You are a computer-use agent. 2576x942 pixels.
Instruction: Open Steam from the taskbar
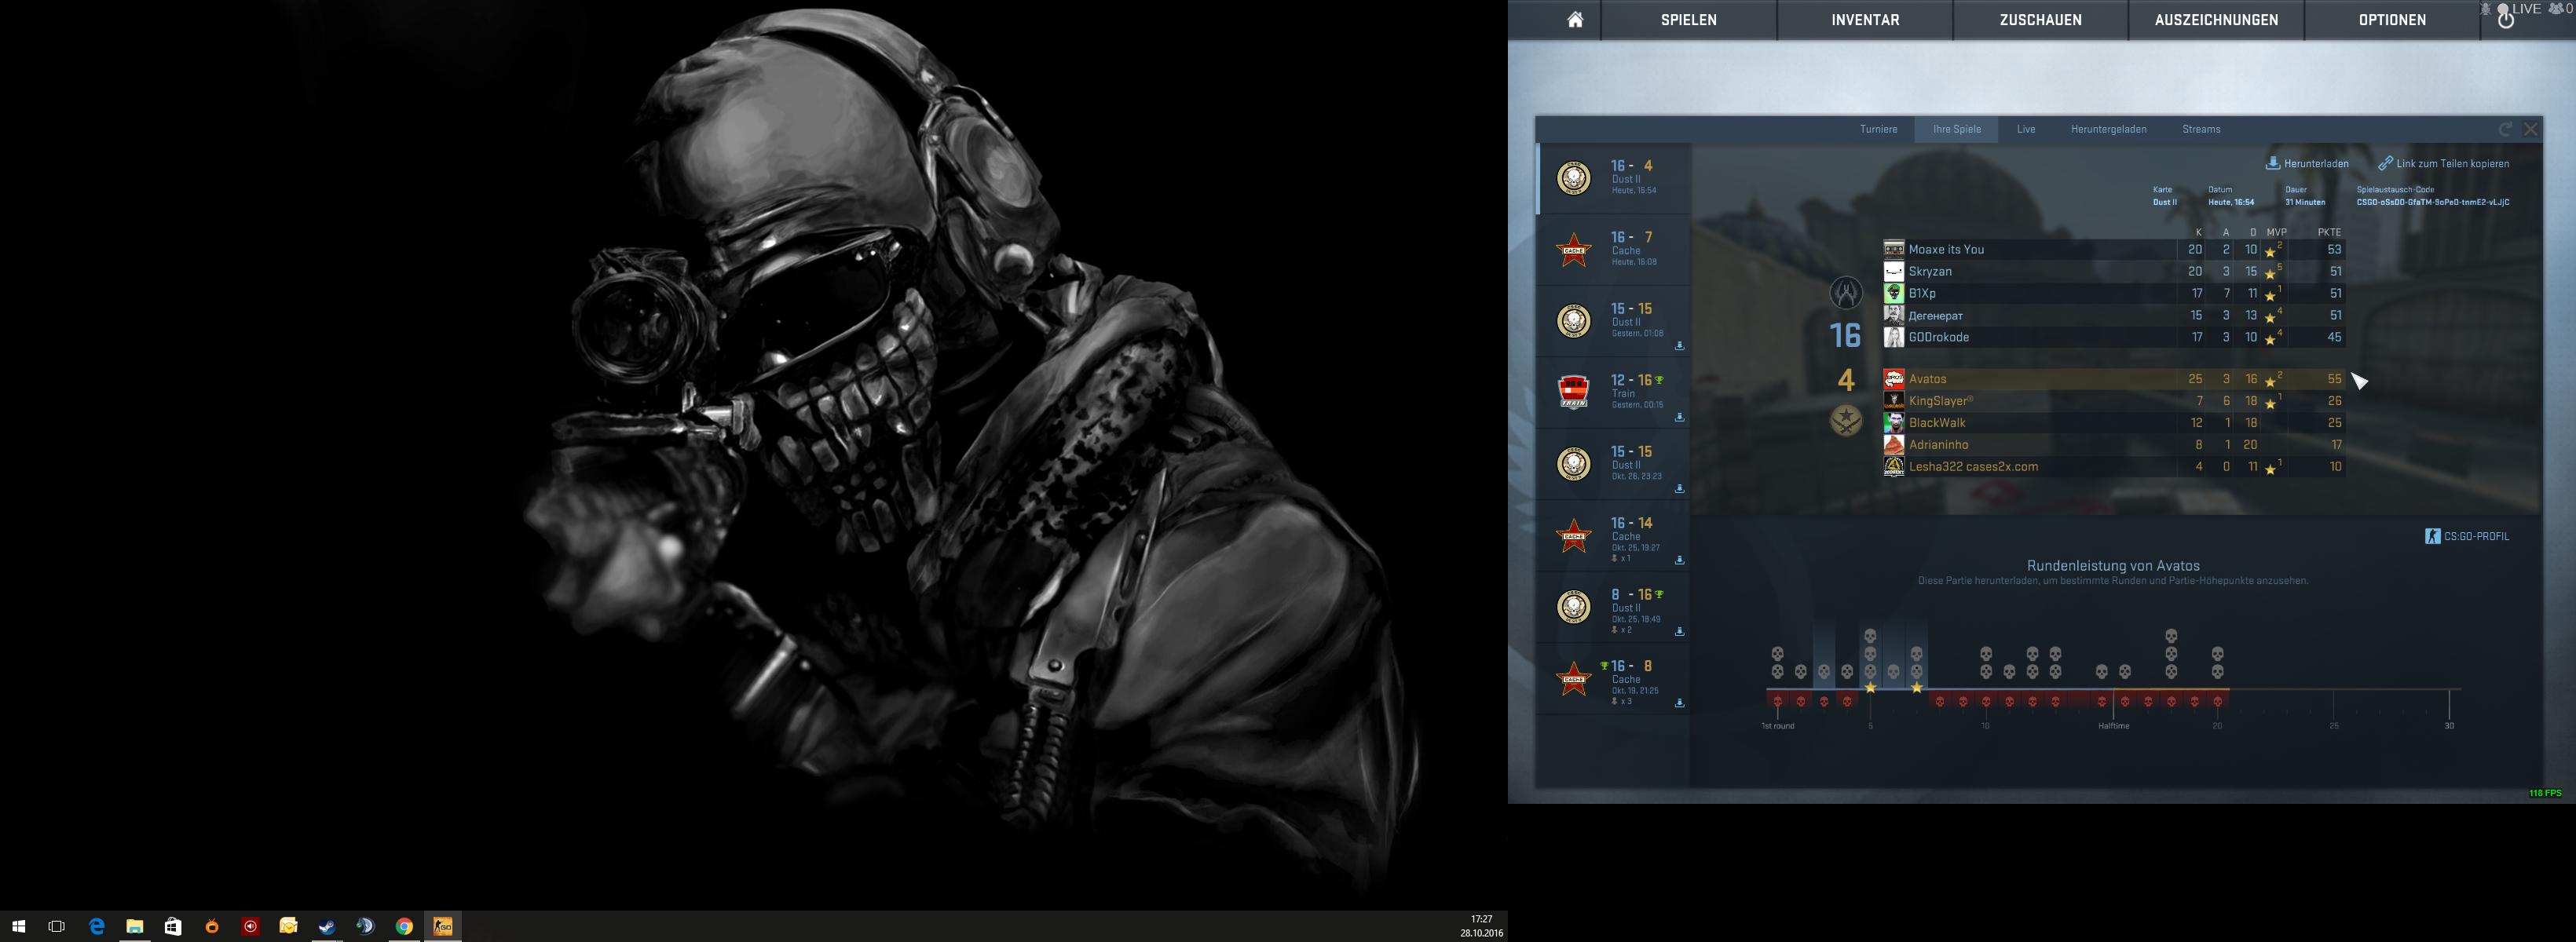(327, 926)
